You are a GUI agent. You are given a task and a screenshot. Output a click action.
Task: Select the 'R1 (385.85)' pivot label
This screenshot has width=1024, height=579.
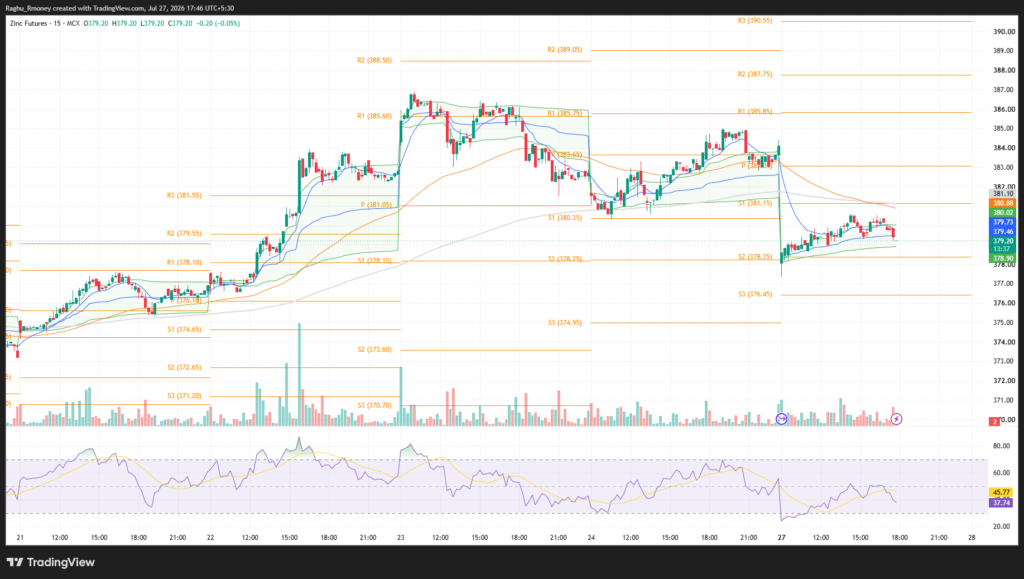[755, 112]
